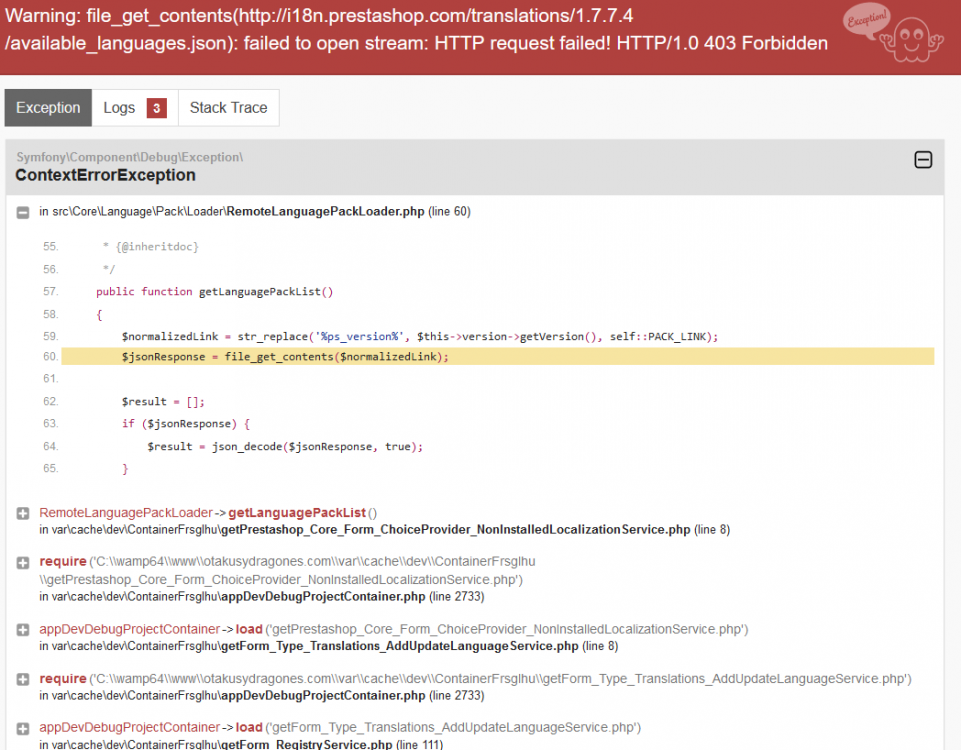The height and width of the screenshot is (750, 961).
Task: Click the getLanguagePackList method name
Action: pos(297,512)
